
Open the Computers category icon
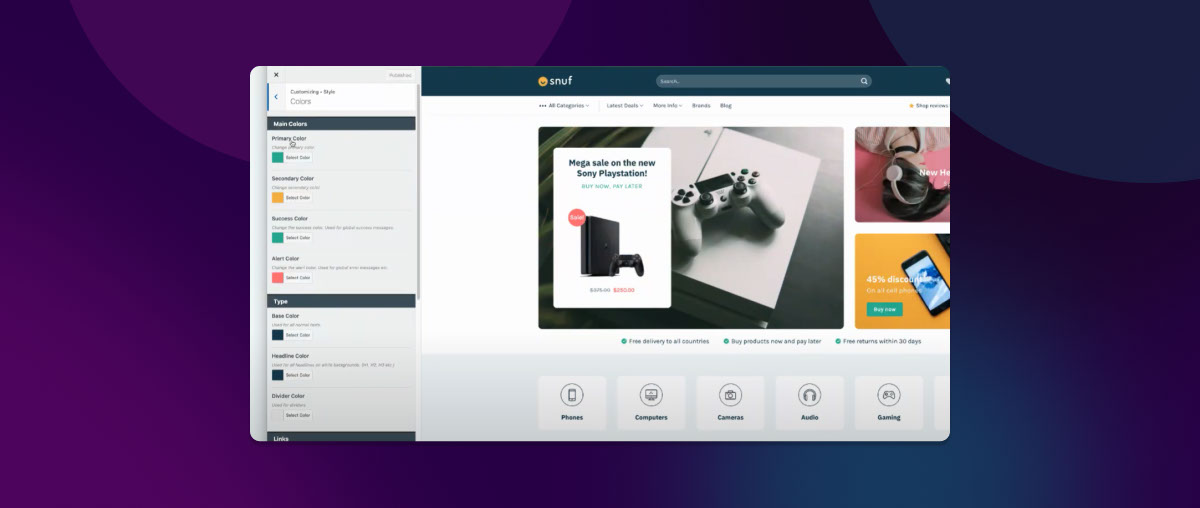pyautogui.click(x=651, y=394)
